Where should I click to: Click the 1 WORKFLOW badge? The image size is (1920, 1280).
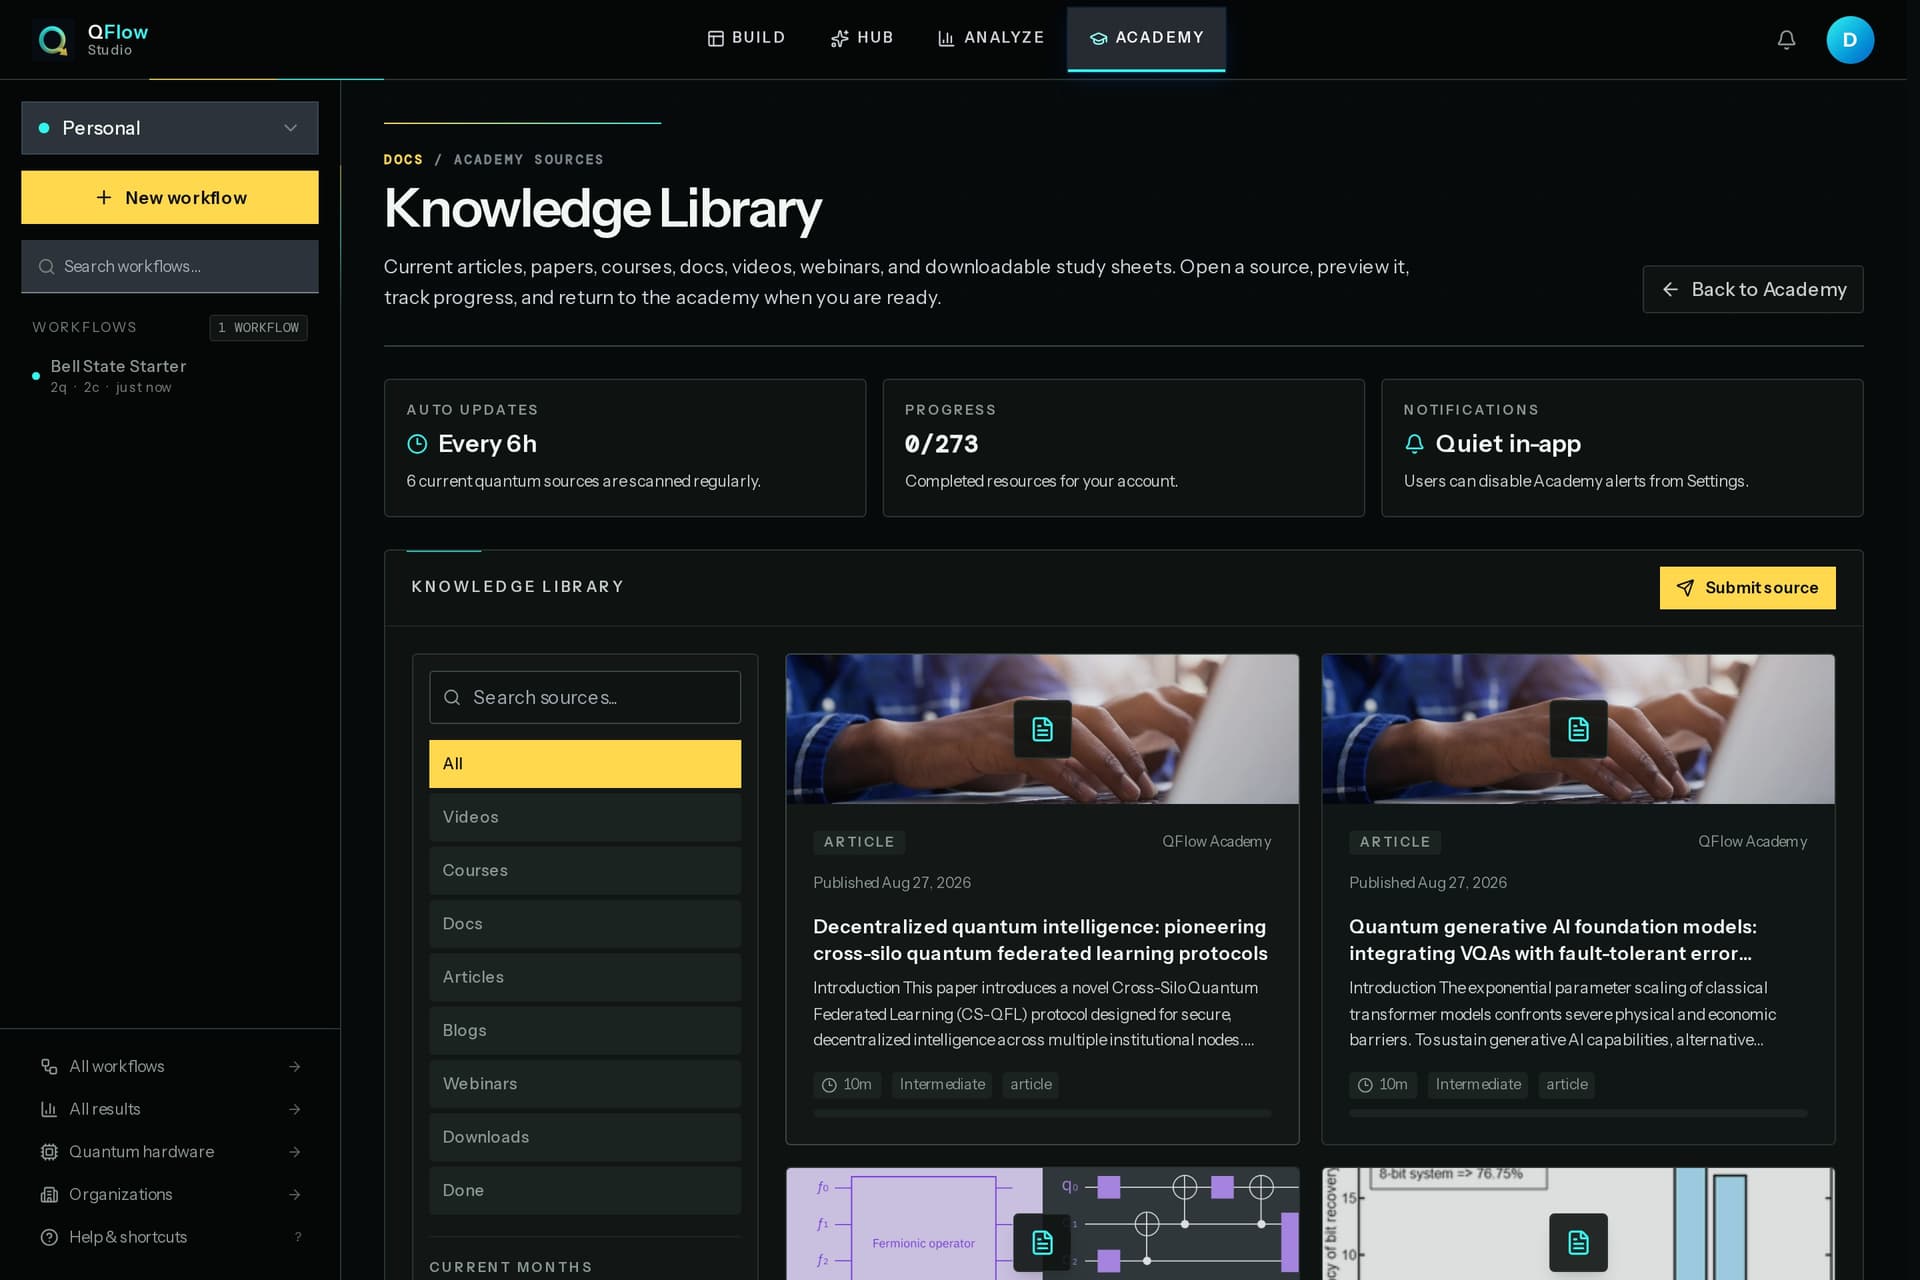click(x=258, y=328)
